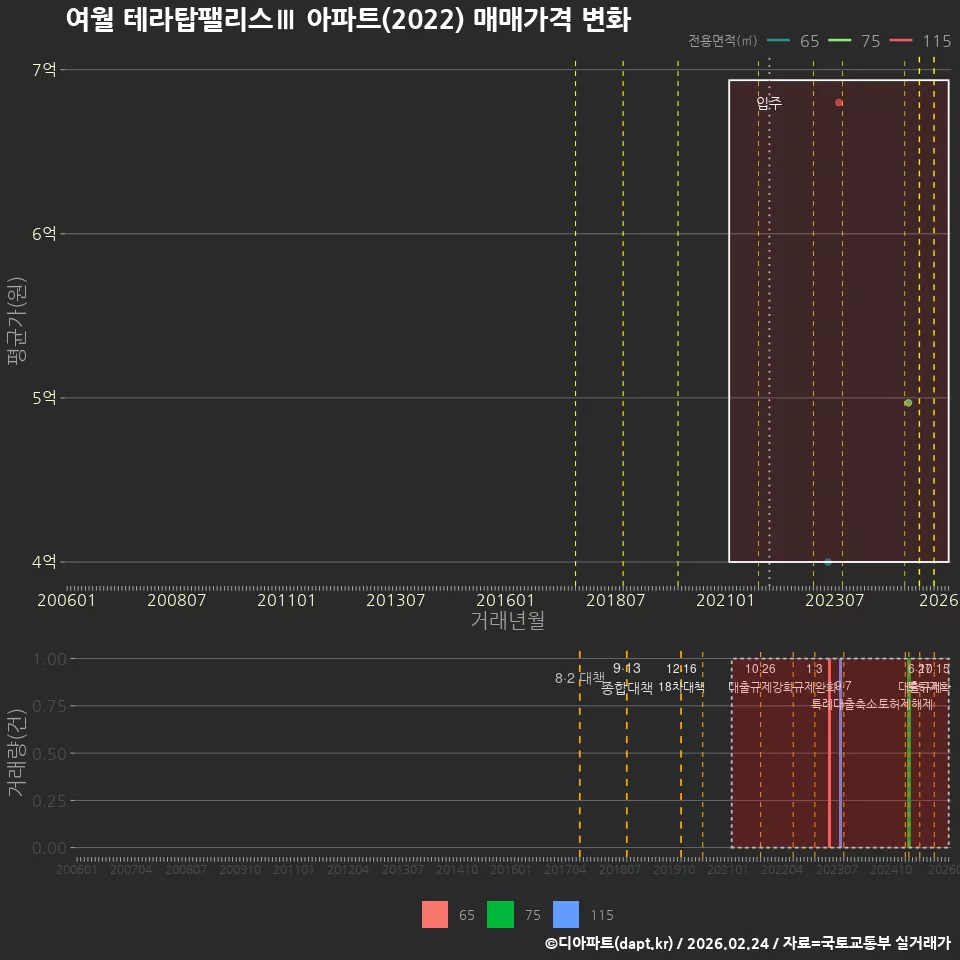The image size is (960, 960).
Task: Click the '거래량(건)' axis title
Action: click(x=17, y=753)
